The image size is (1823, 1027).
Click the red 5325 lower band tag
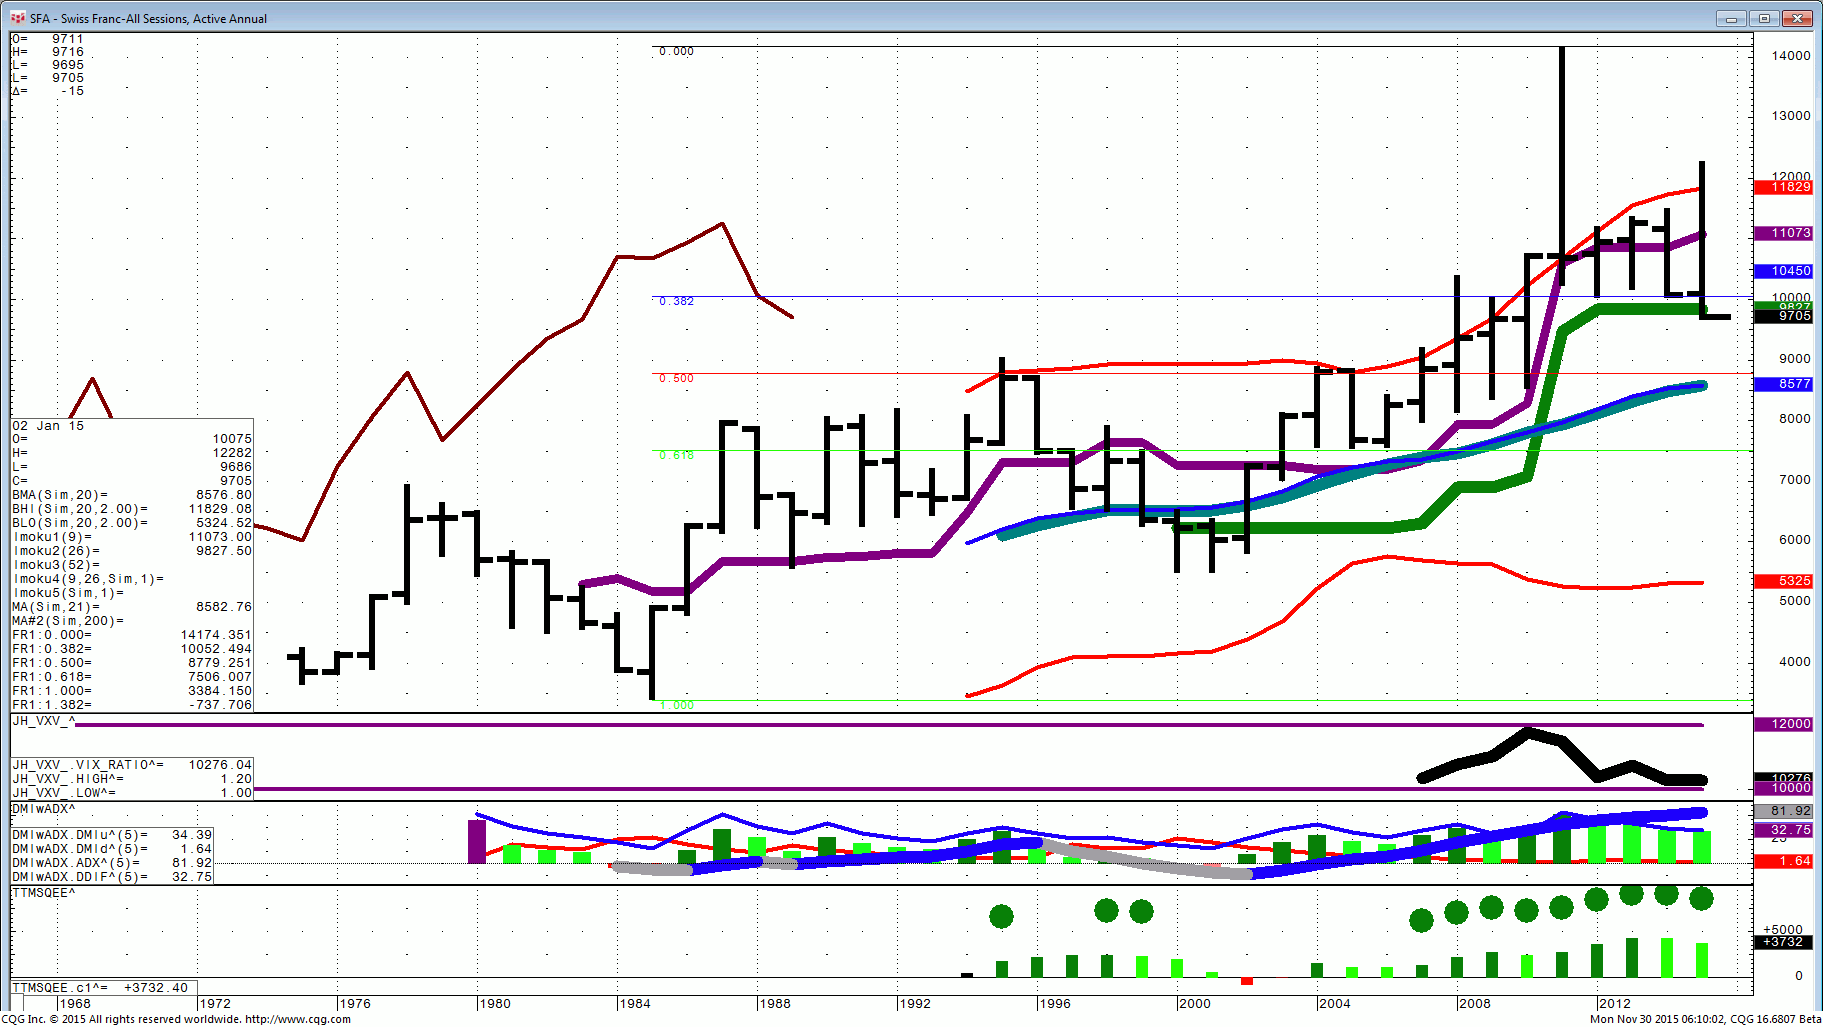click(1789, 581)
